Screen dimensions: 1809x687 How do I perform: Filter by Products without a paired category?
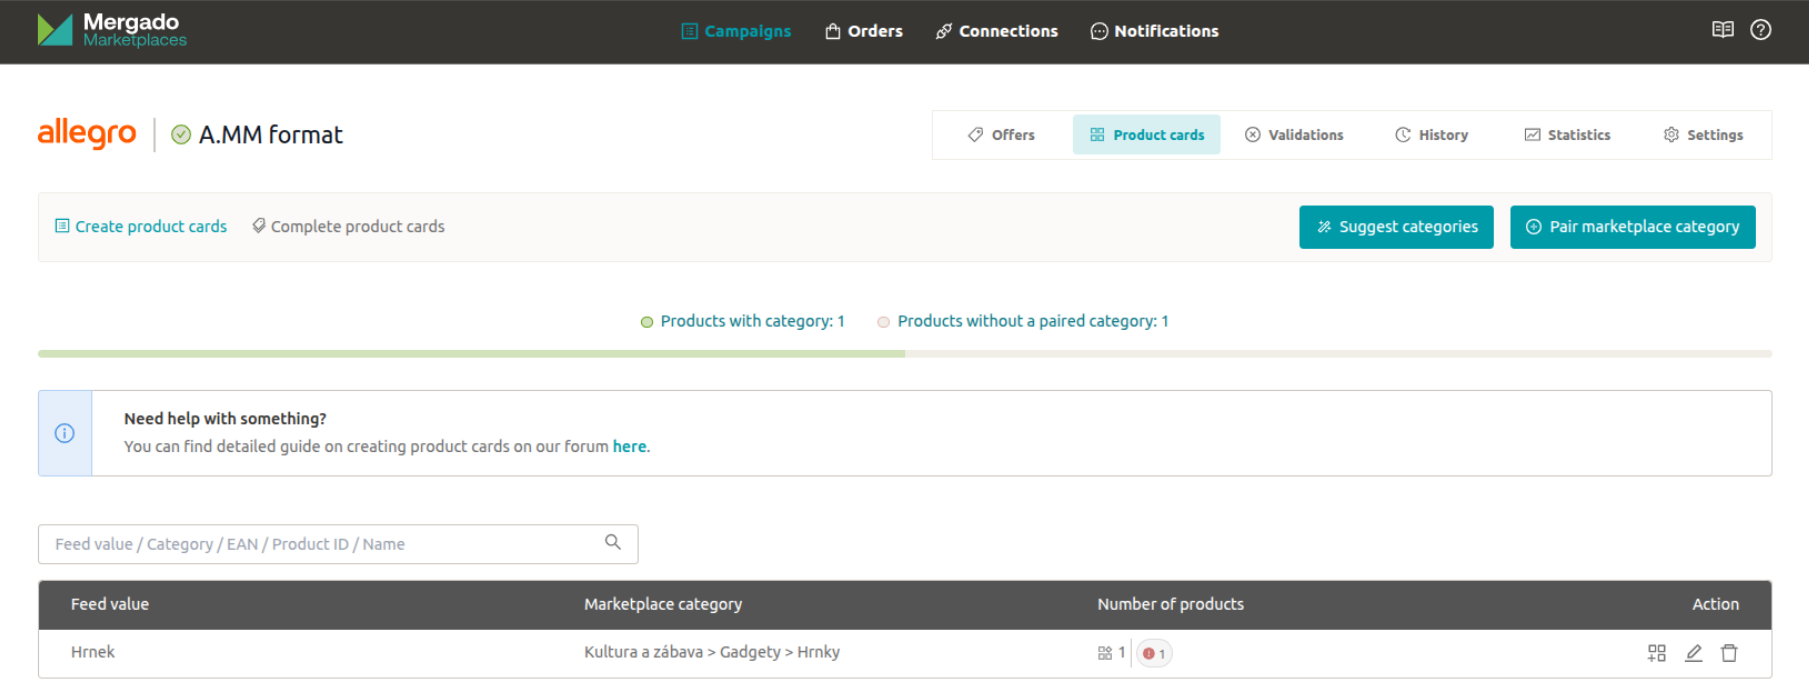click(1023, 321)
